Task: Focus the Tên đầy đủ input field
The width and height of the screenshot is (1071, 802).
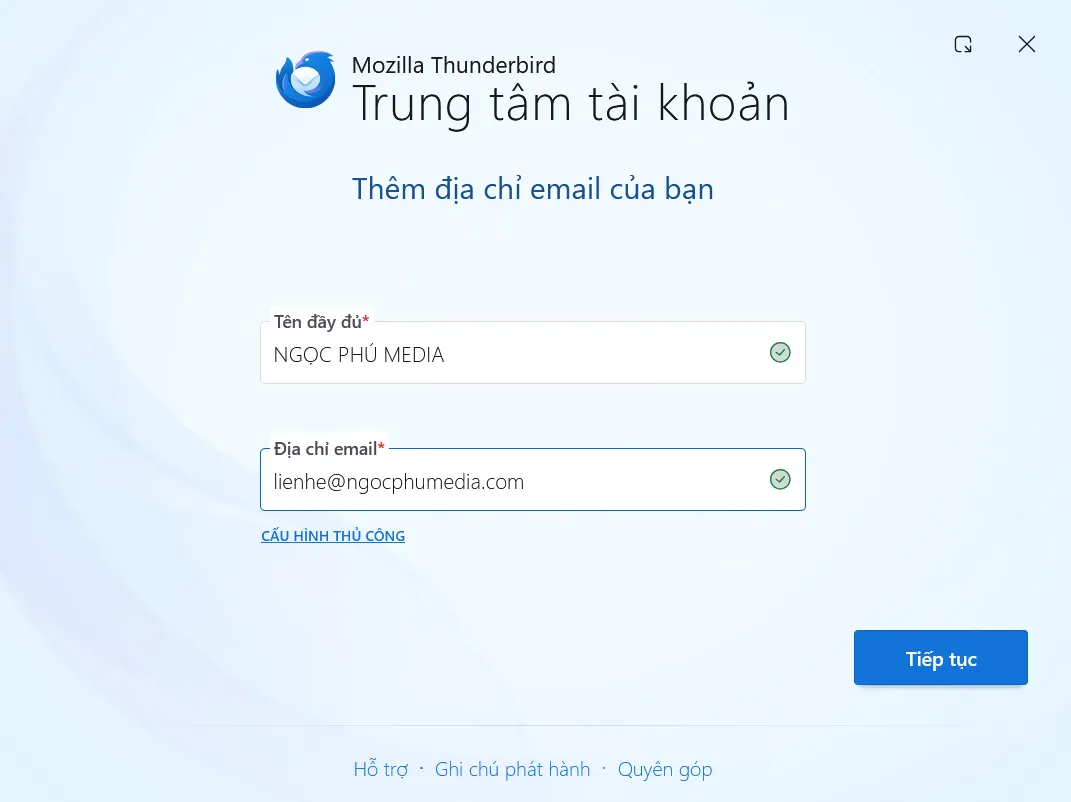Action: point(533,352)
